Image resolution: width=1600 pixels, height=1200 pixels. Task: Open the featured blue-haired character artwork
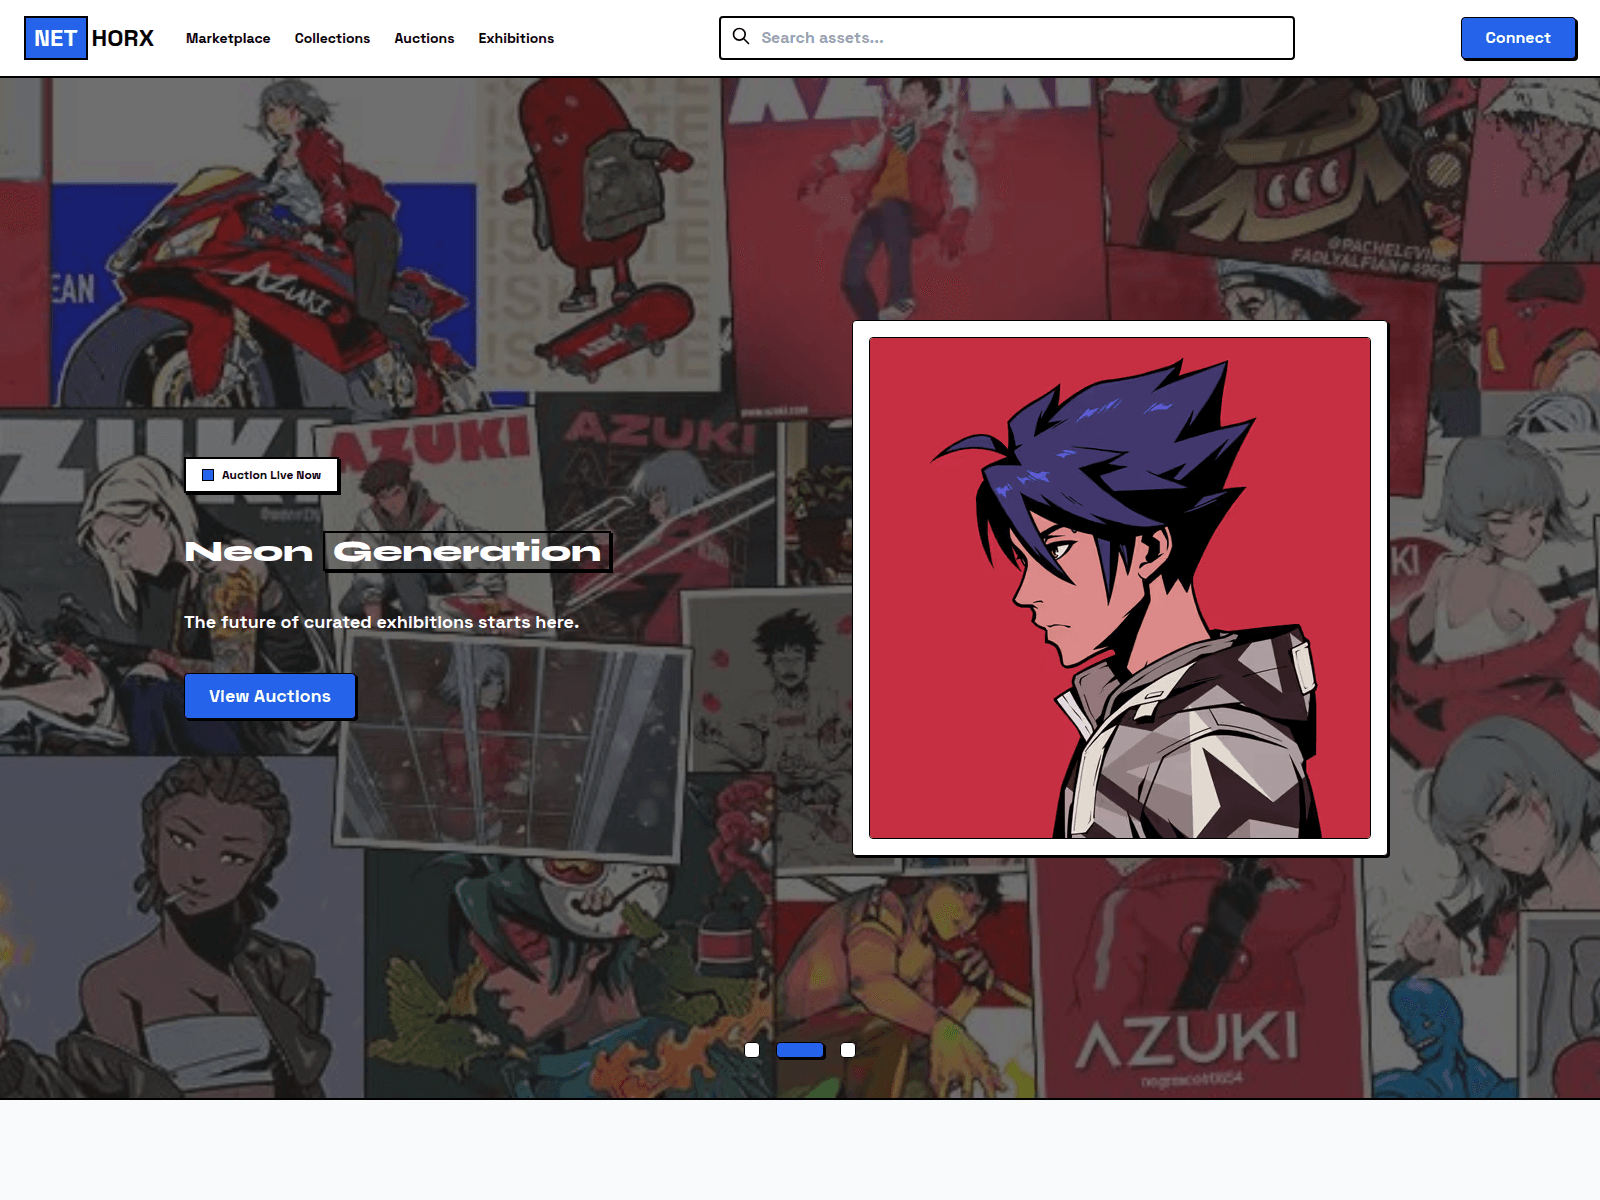1120,588
